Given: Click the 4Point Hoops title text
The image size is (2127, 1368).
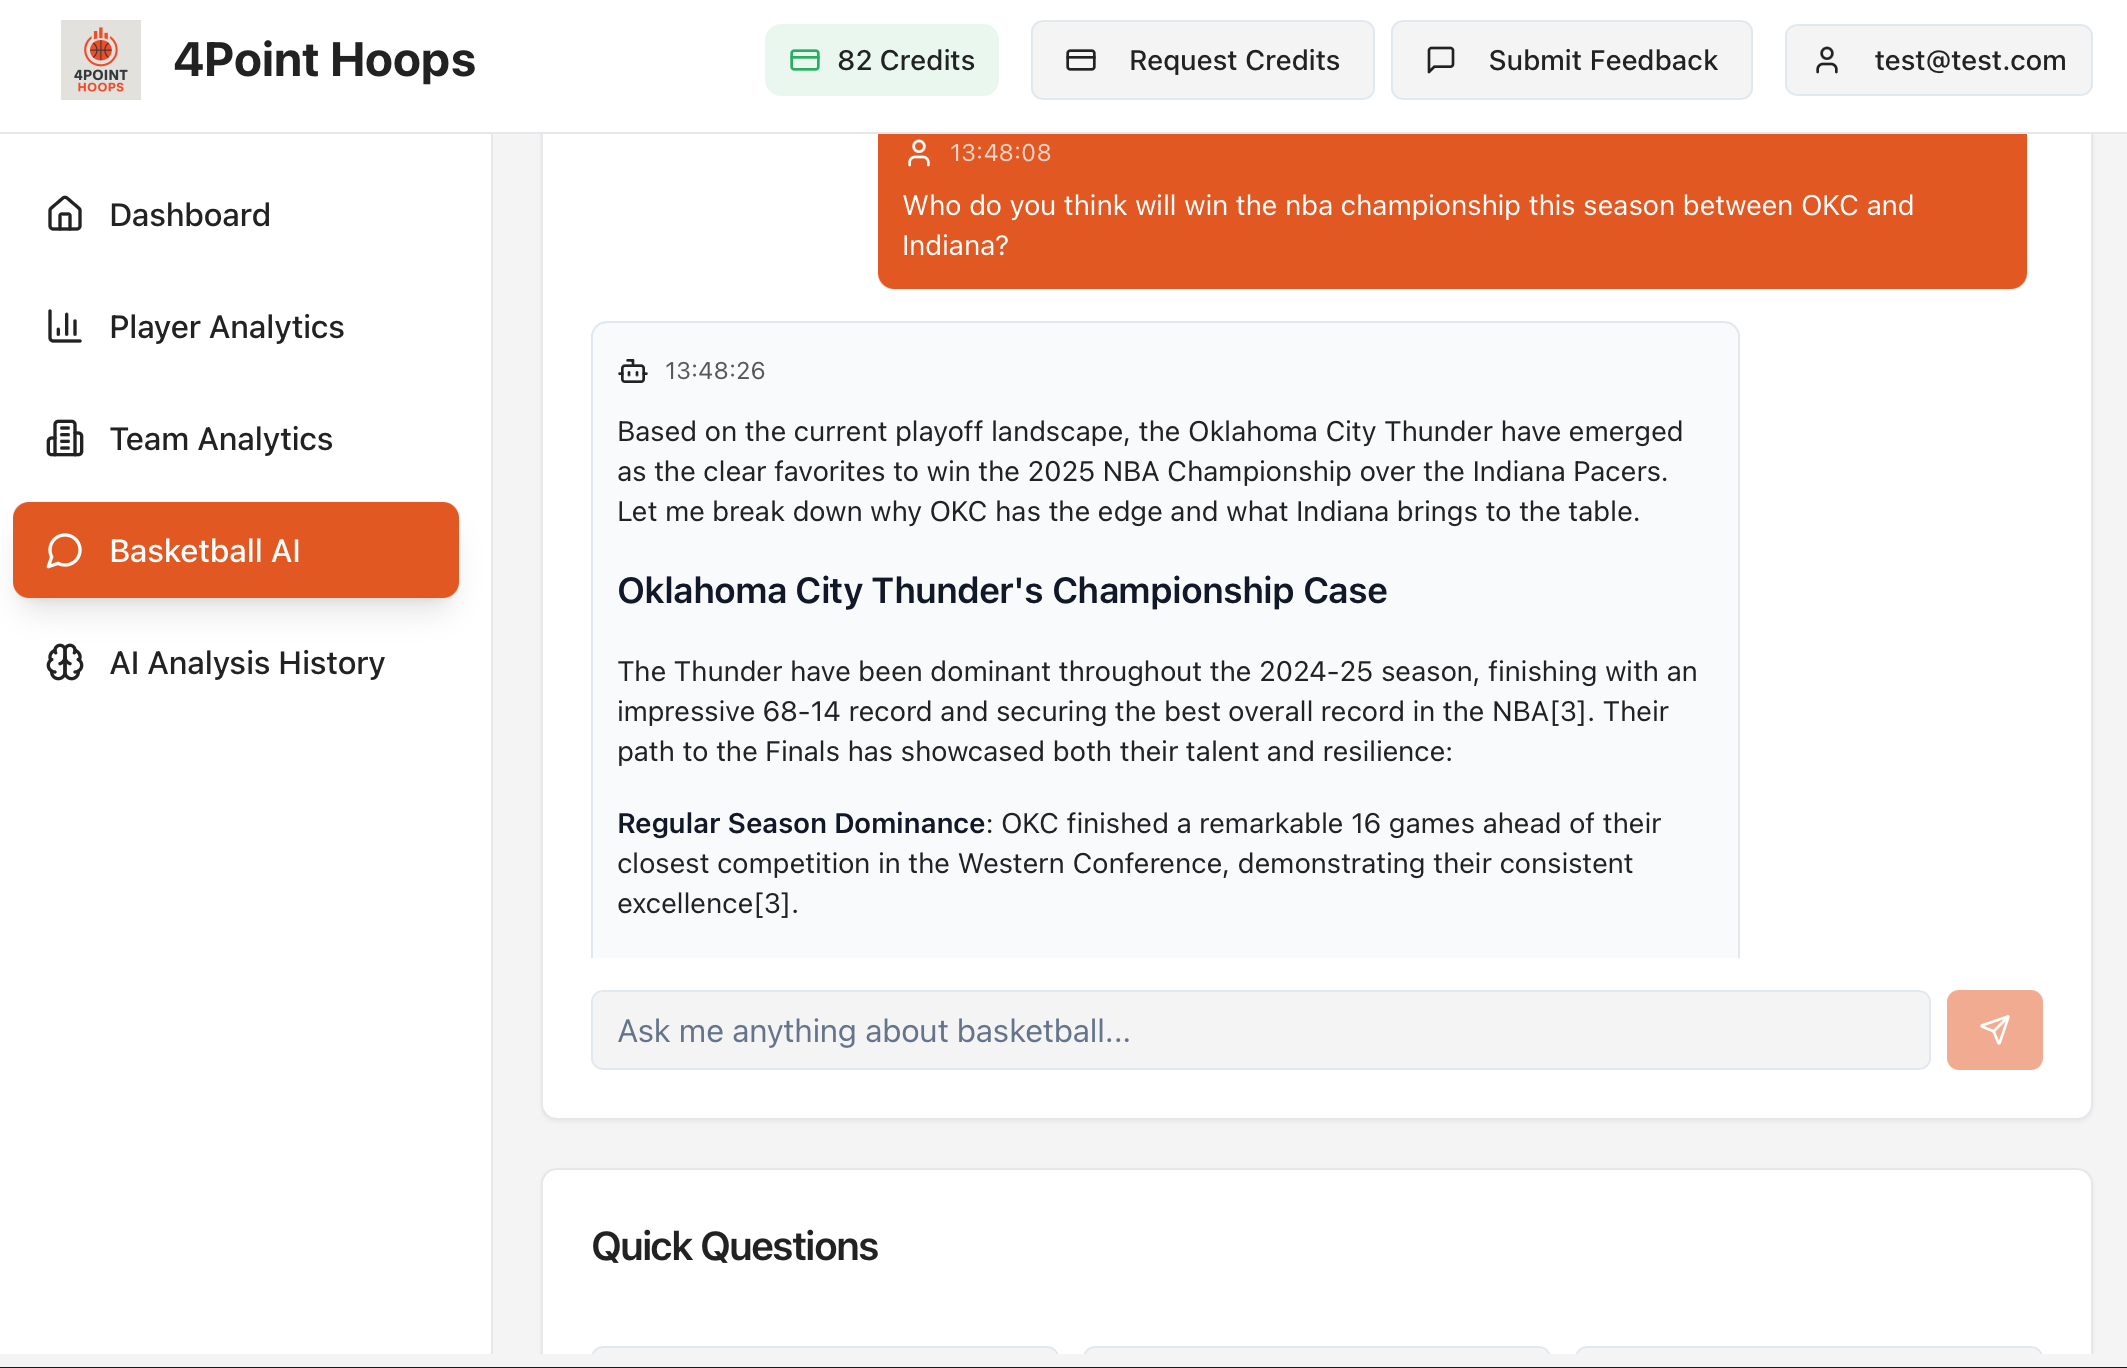Looking at the screenshot, I should pos(325,60).
